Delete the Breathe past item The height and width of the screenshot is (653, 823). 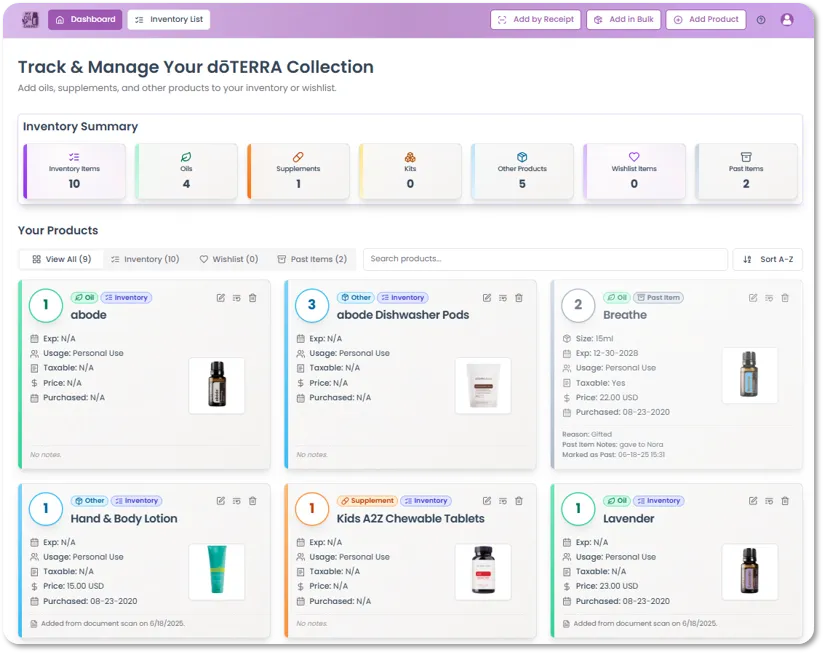click(785, 298)
